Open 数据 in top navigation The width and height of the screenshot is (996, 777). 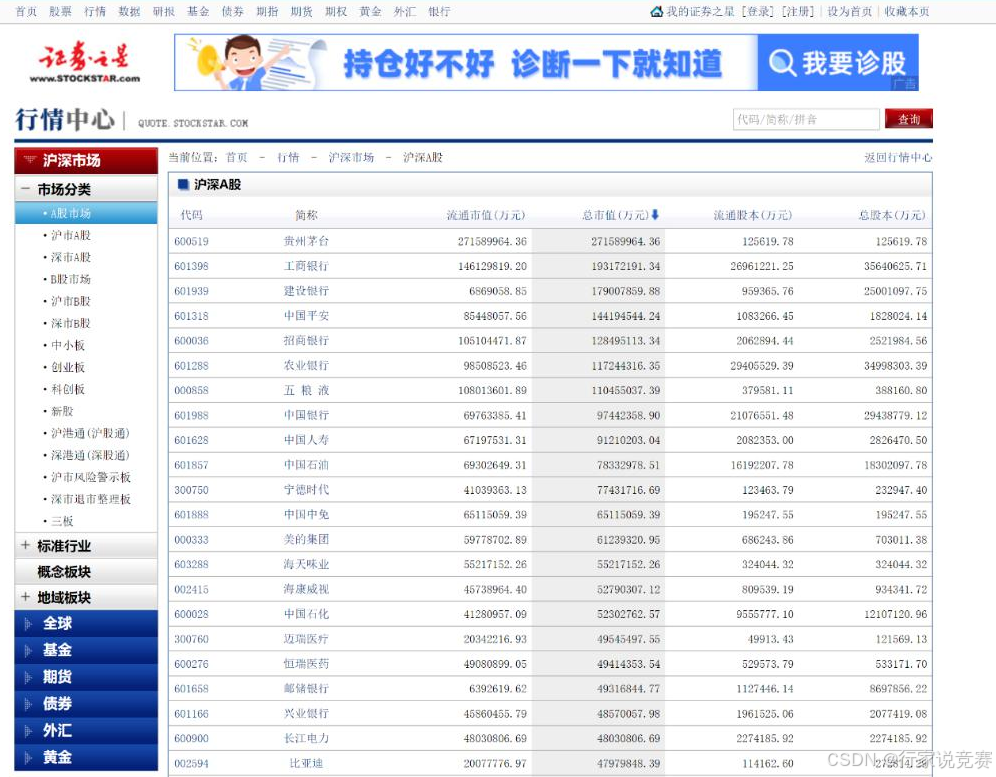130,11
